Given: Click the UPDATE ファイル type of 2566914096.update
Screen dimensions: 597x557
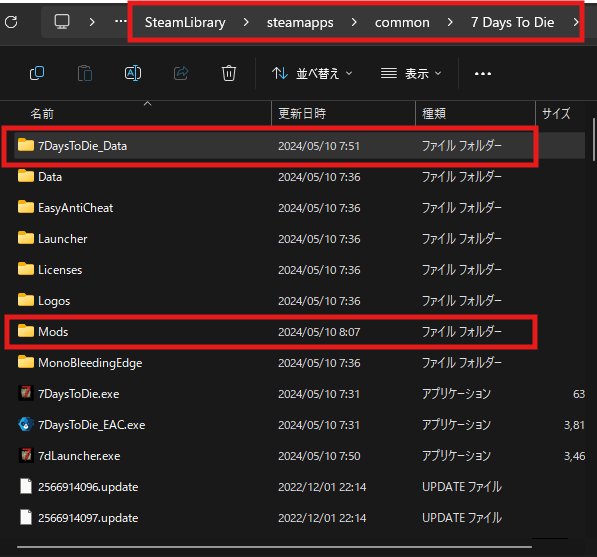Looking at the screenshot, I should (462, 487).
